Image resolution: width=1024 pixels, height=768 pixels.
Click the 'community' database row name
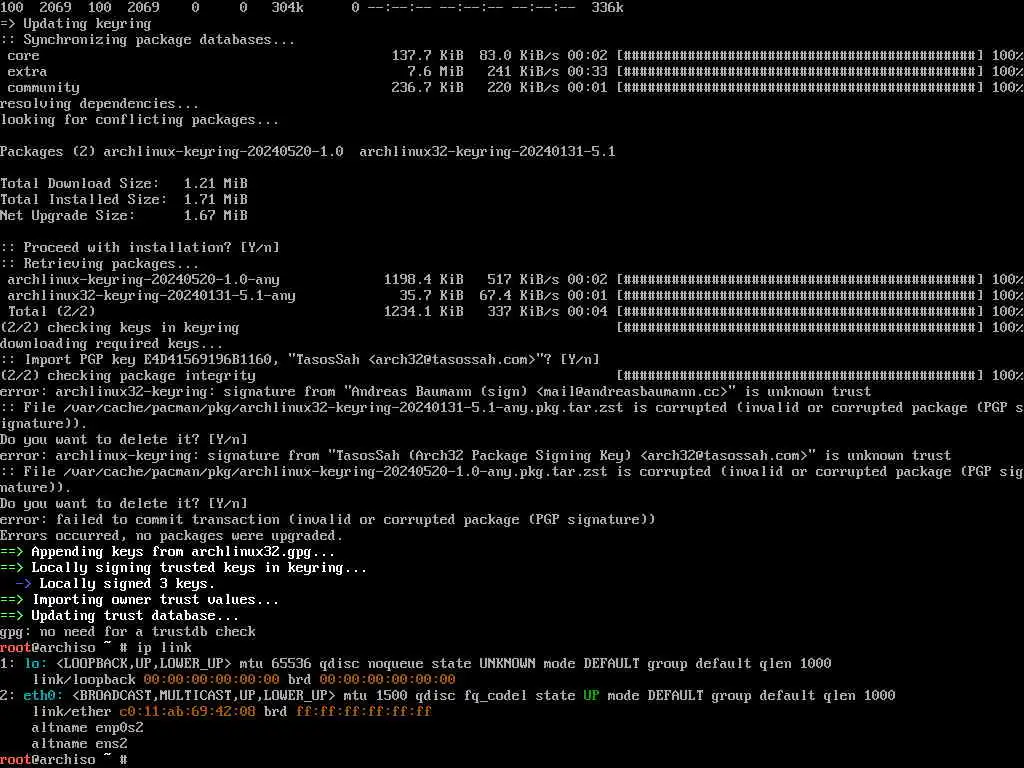43,88
